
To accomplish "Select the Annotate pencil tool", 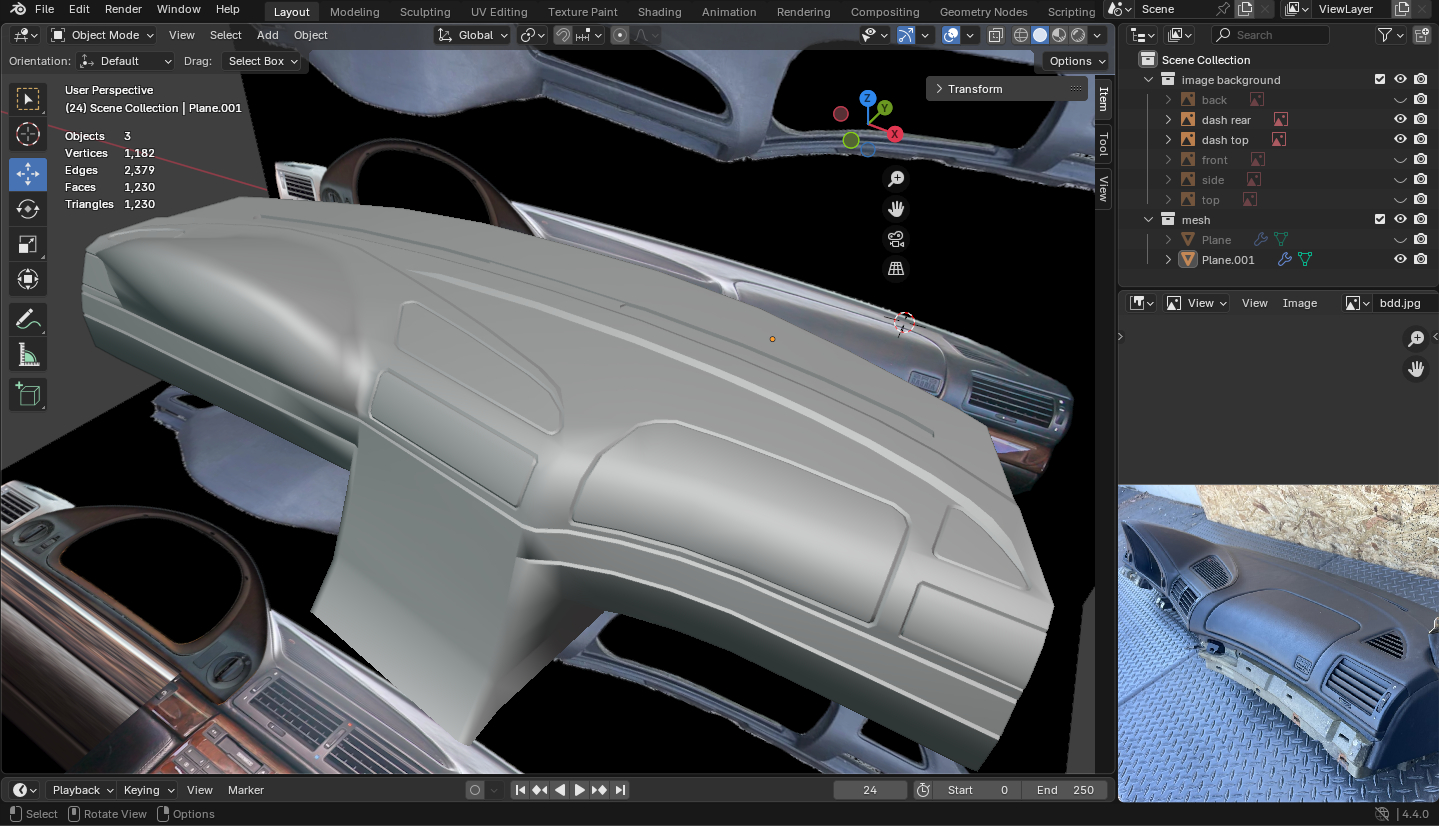I will tap(28, 320).
